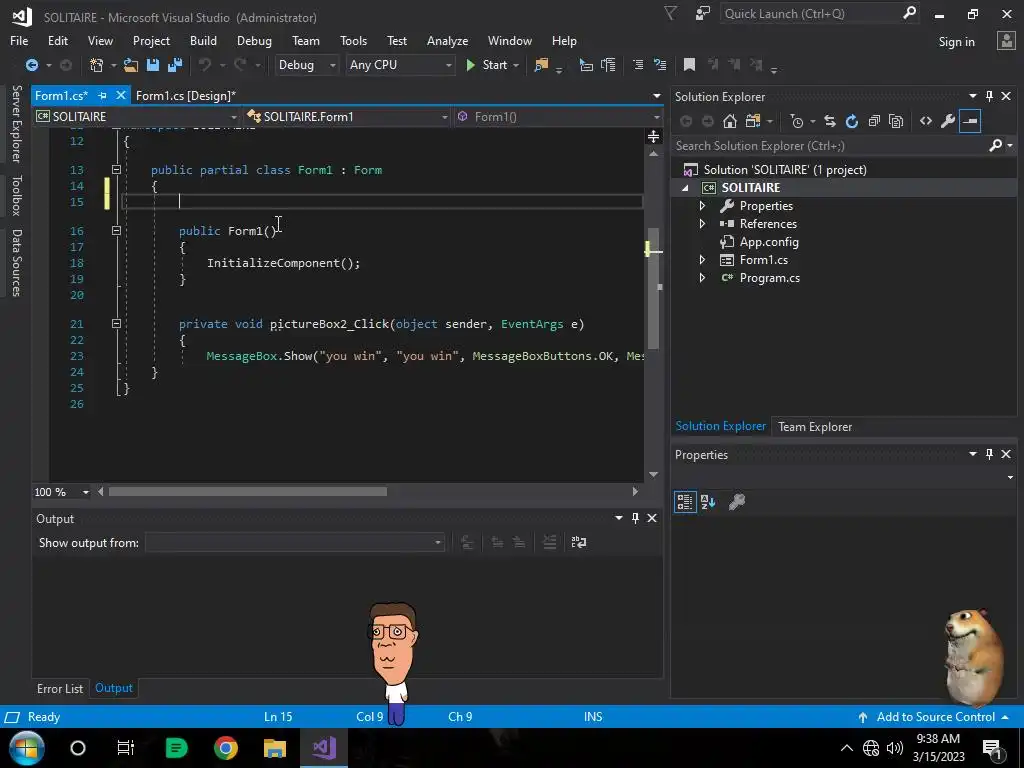Image resolution: width=1024 pixels, height=768 pixels.
Task: Open the Toolbox side tab
Action: pyautogui.click(x=17, y=195)
